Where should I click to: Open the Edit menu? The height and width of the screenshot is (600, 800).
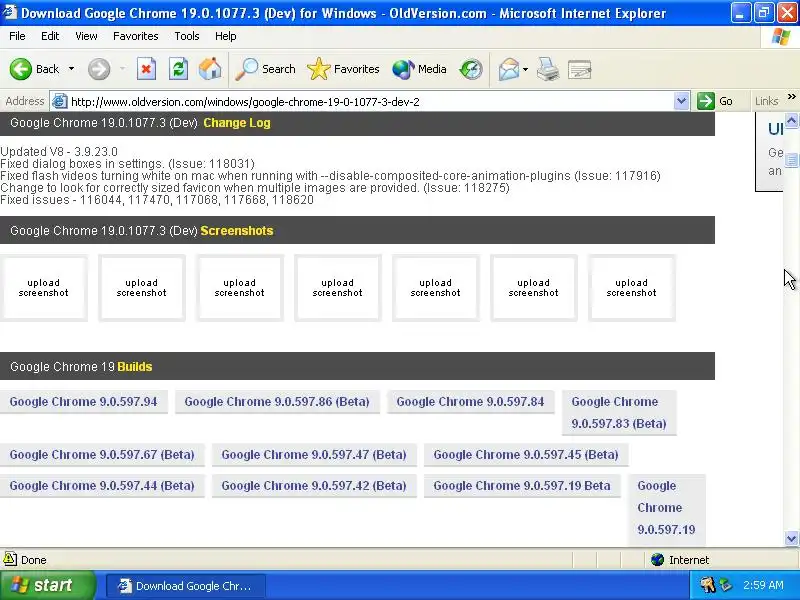pyautogui.click(x=50, y=36)
